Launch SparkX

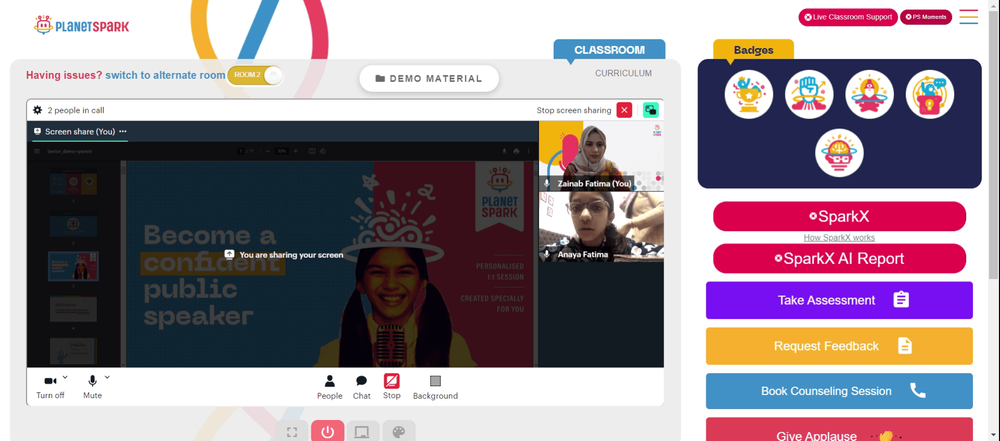click(x=839, y=216)
